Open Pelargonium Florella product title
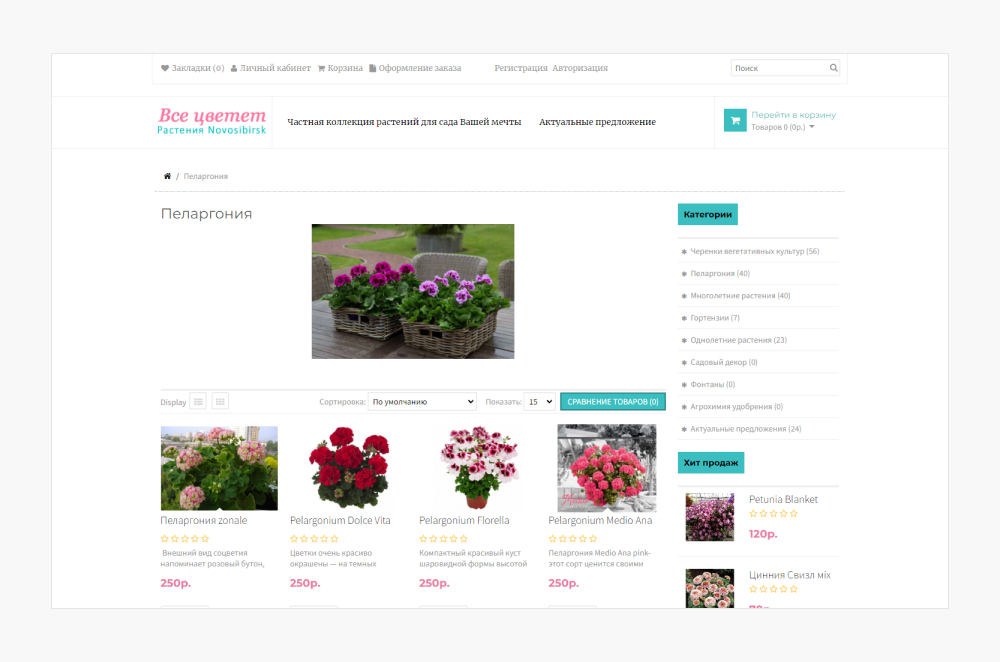The height and width of the screenshot is (662, 1000). (x=464, y=520)
